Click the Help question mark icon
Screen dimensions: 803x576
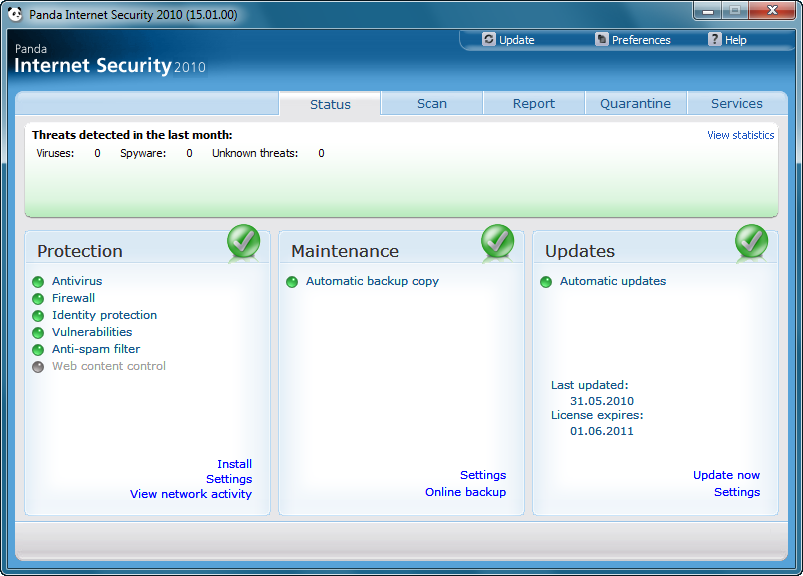714,40
